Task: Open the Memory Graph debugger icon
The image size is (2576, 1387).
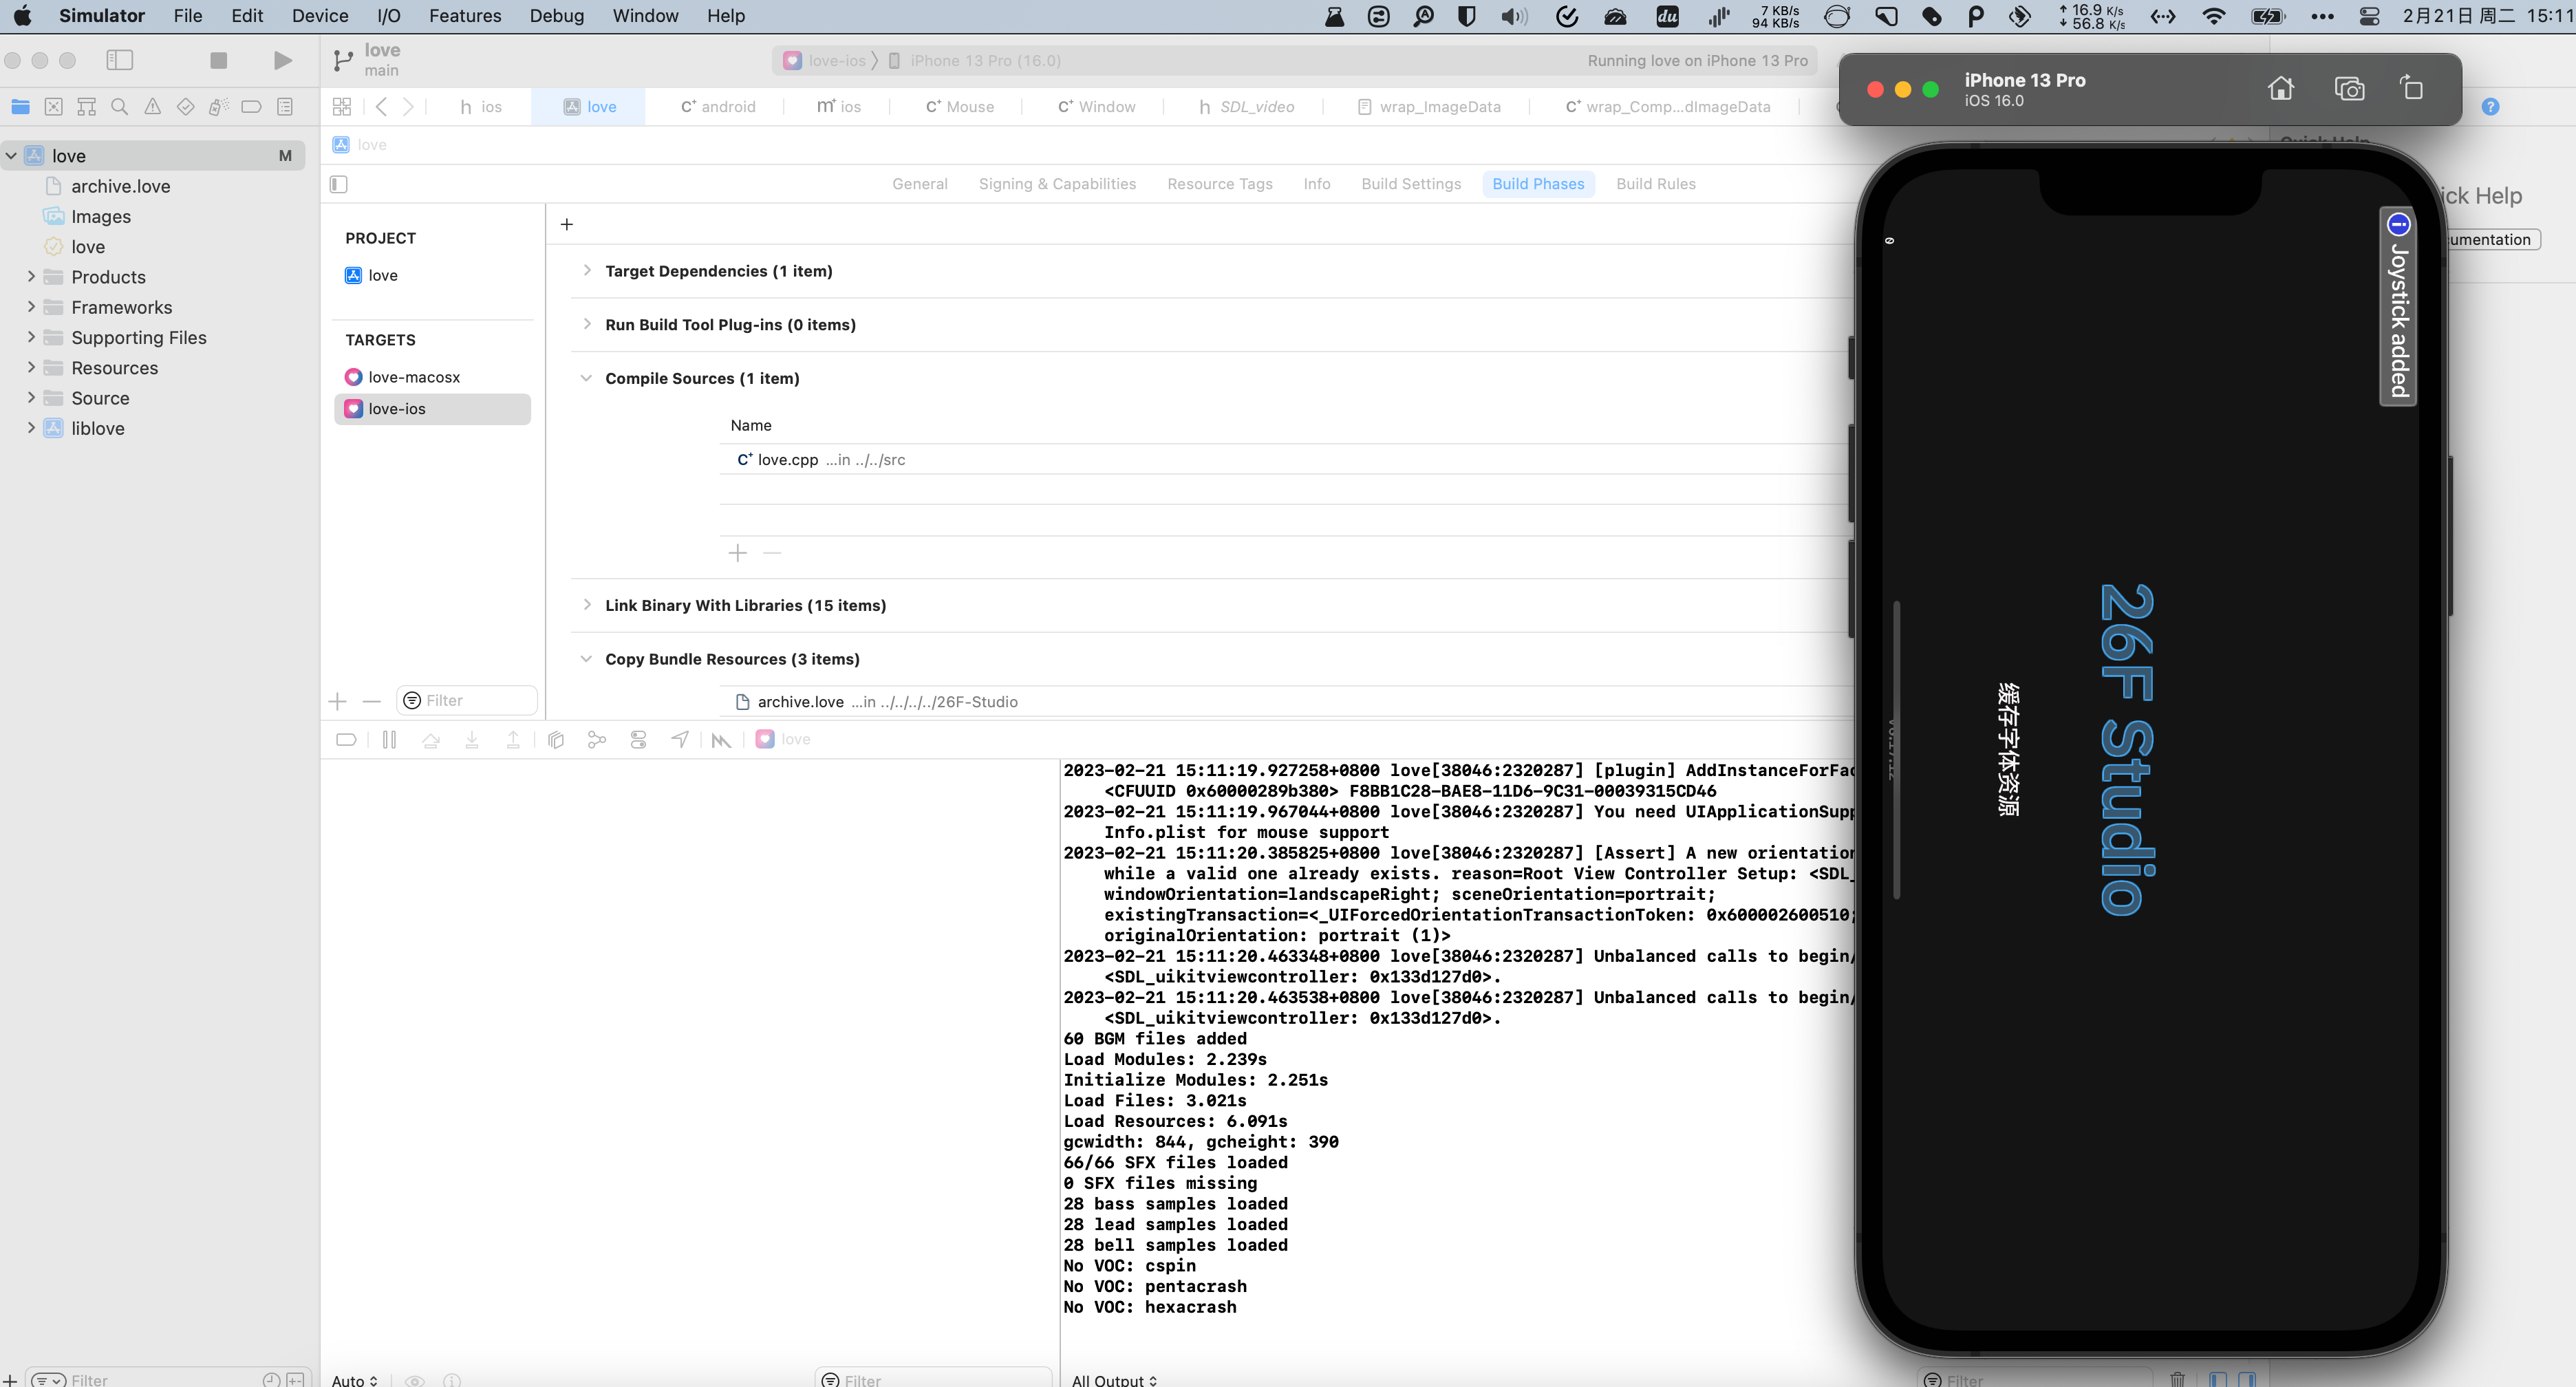Action: click(597, 739)
